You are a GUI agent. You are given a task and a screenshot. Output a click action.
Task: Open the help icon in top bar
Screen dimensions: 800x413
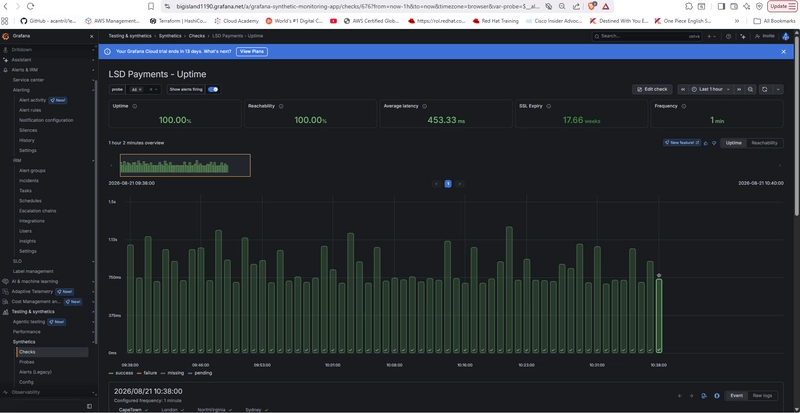(x=728, y=36)
